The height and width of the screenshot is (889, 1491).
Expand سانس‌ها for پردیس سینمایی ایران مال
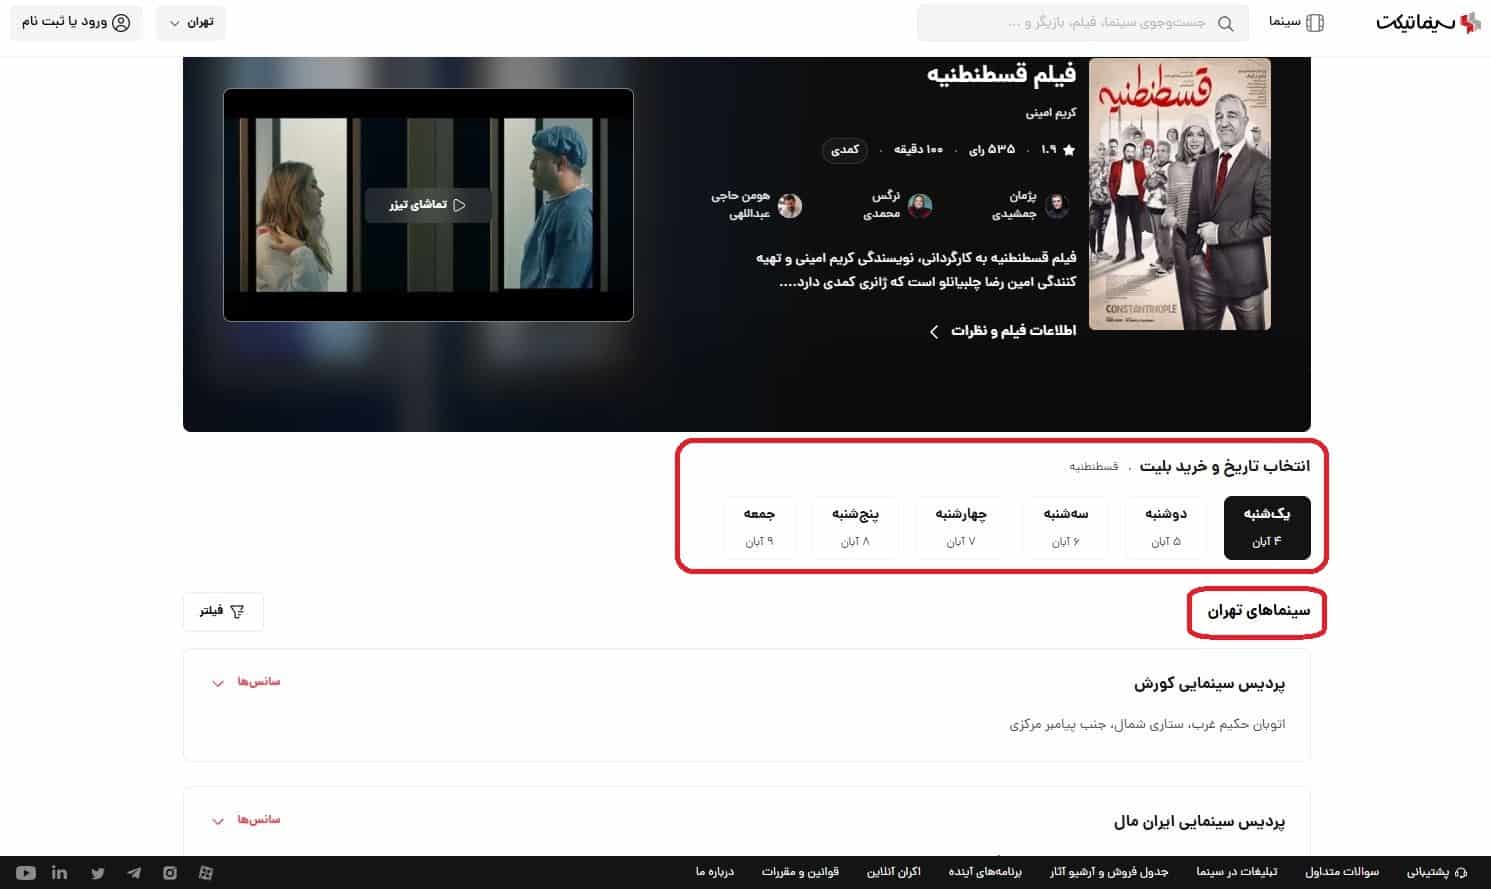pyautogui.click(x=243, y=820)
